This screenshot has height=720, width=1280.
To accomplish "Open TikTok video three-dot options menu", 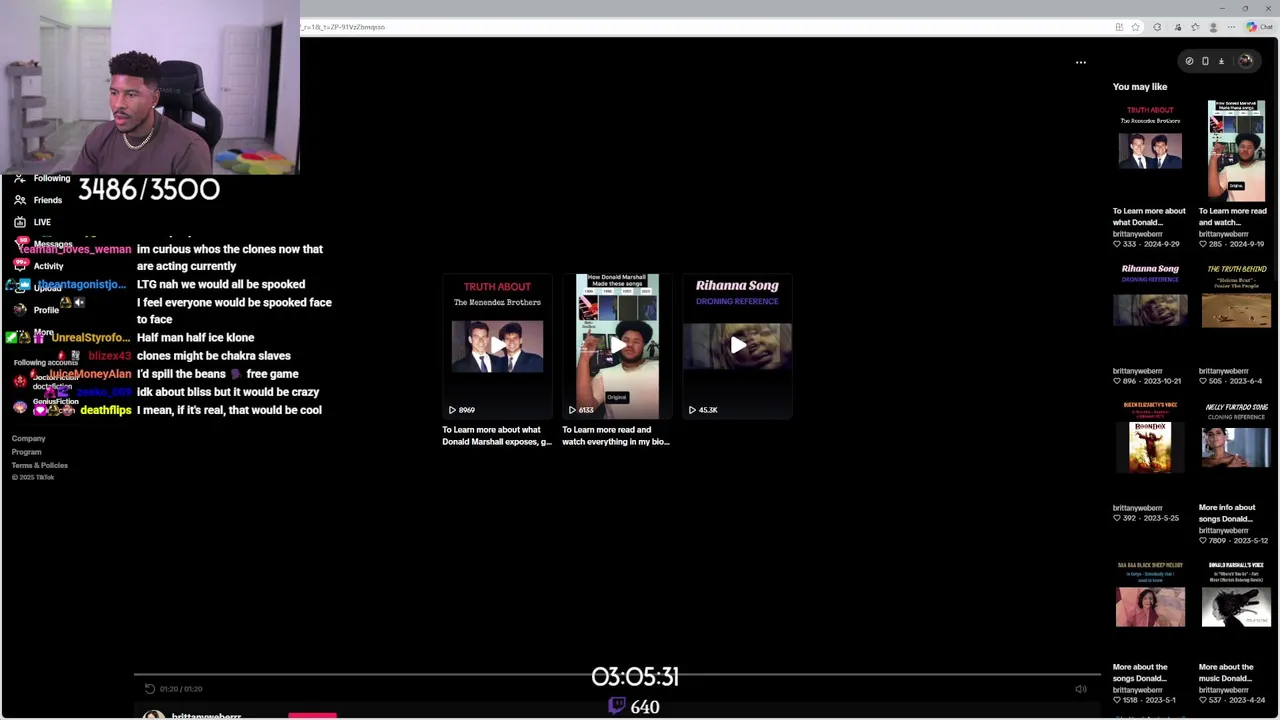I will [1080, 62].
